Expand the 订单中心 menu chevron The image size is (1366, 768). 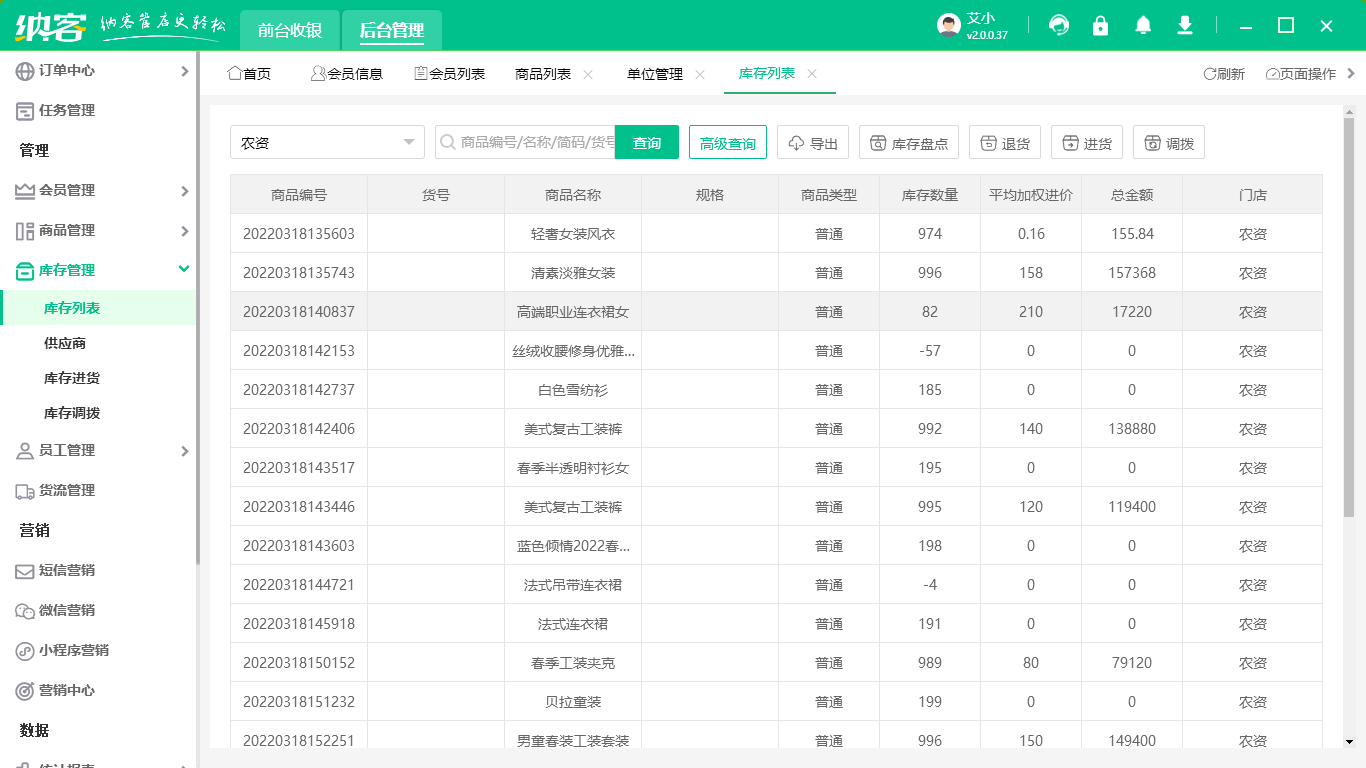coord(184,71)
